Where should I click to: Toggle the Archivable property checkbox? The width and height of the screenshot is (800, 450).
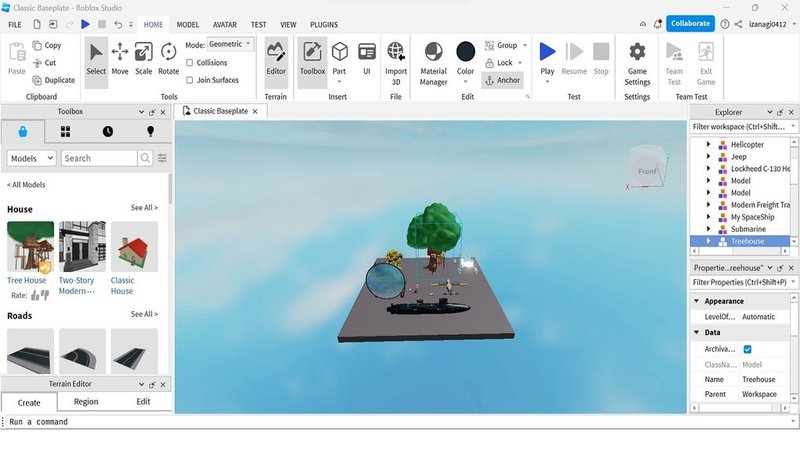coord(747,349)
